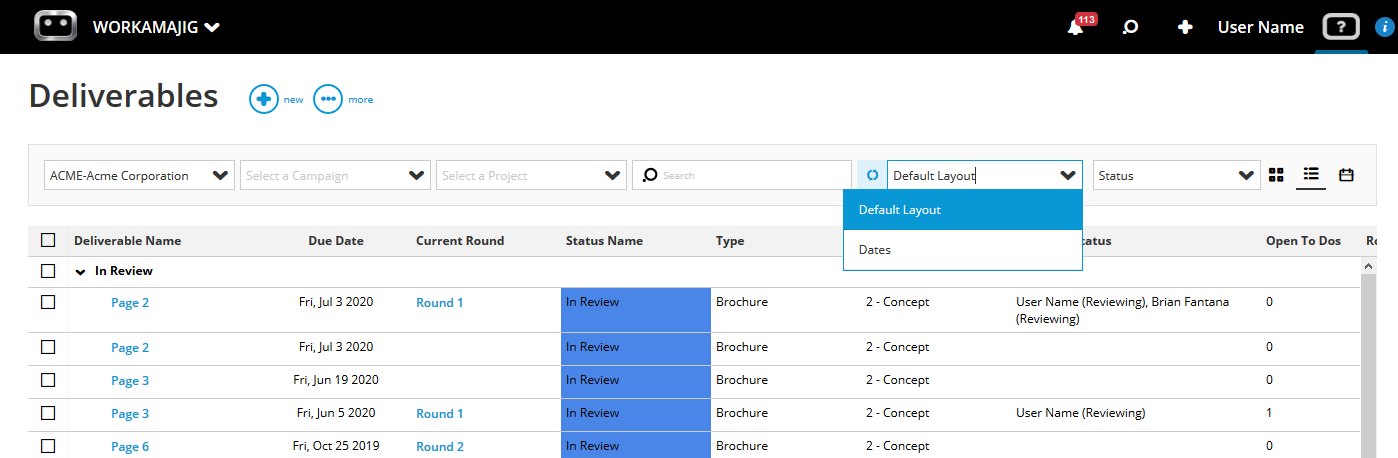Open Select a Project dropdown
The height and width of the screenshot is (458, 1398).
click(532, 175)
